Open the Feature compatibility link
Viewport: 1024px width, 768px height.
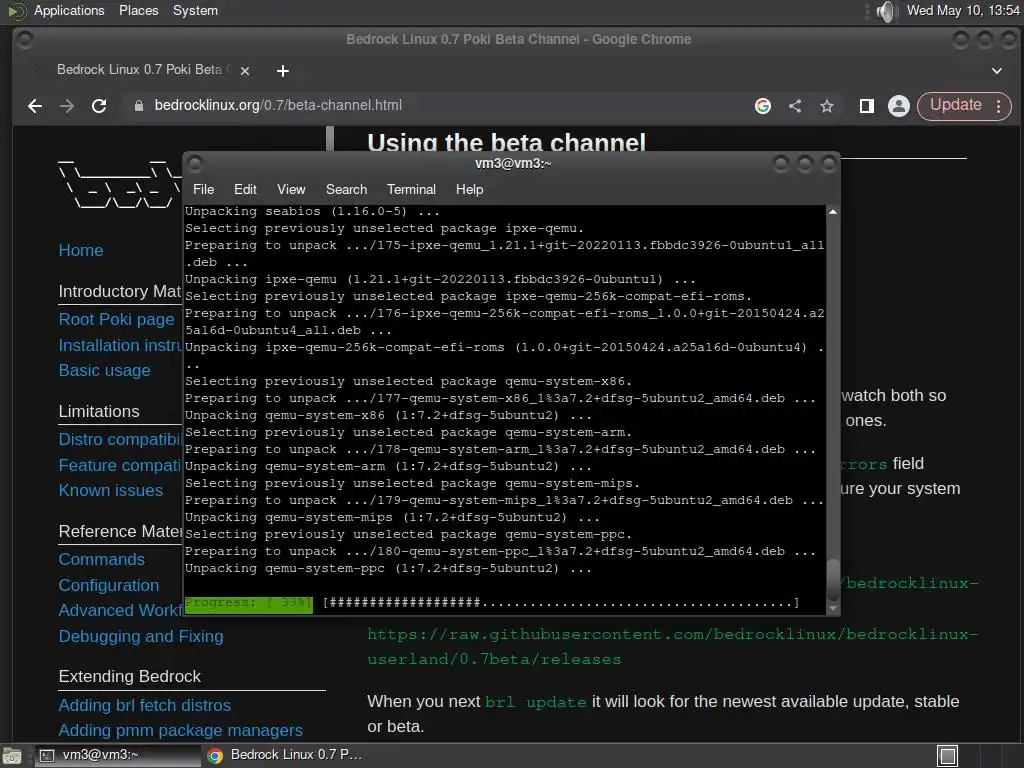[120, 465]
